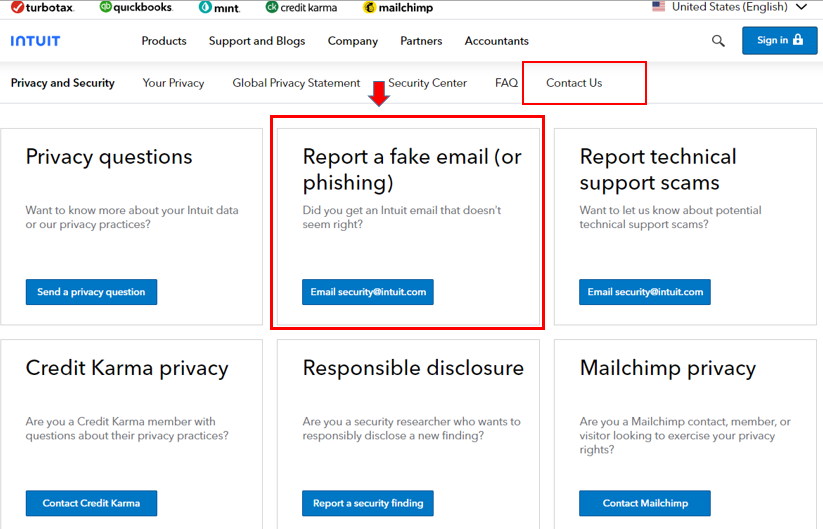The height and width of the screenshot is (529, 823).
Task: Click the United States flag icon
Action: point(658,7)
